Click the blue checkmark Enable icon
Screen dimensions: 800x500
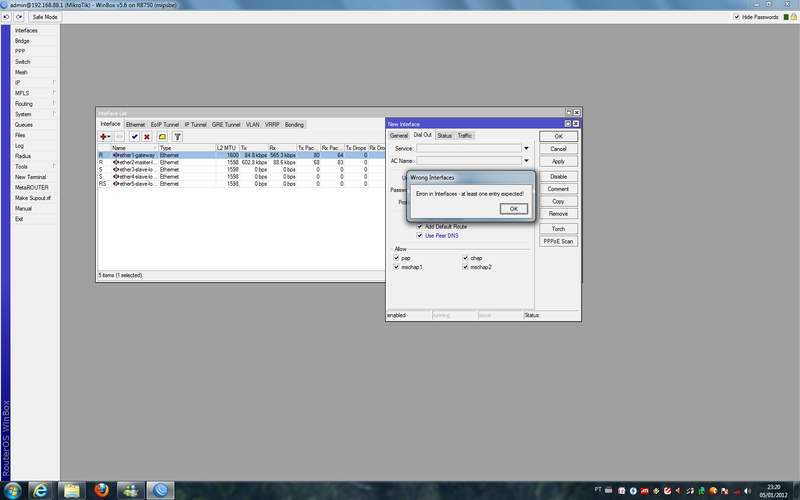click(x=134, y=137)
